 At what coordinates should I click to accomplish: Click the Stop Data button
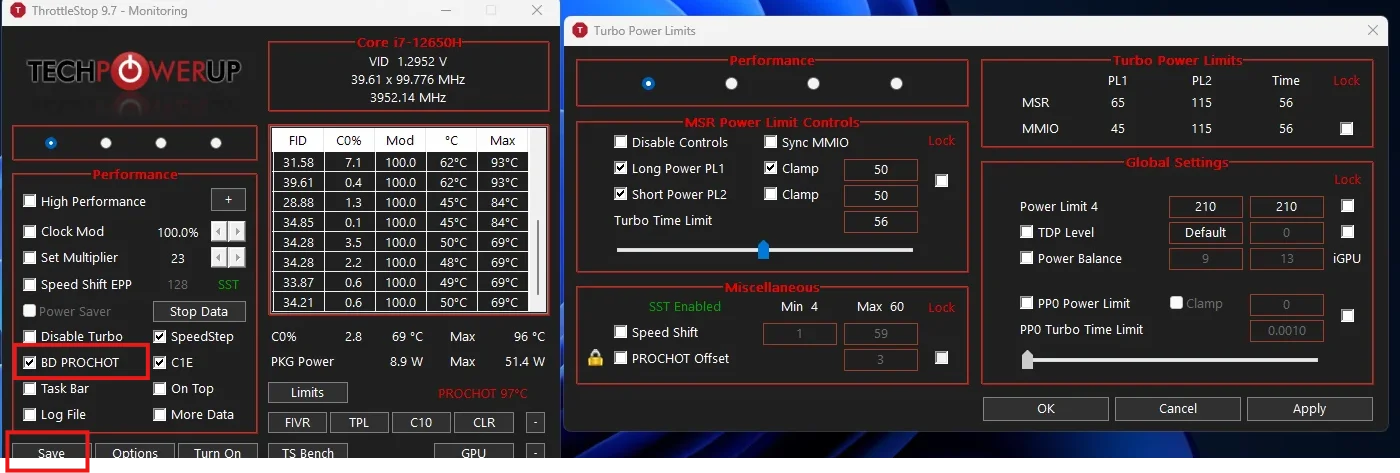click(199, 311)
